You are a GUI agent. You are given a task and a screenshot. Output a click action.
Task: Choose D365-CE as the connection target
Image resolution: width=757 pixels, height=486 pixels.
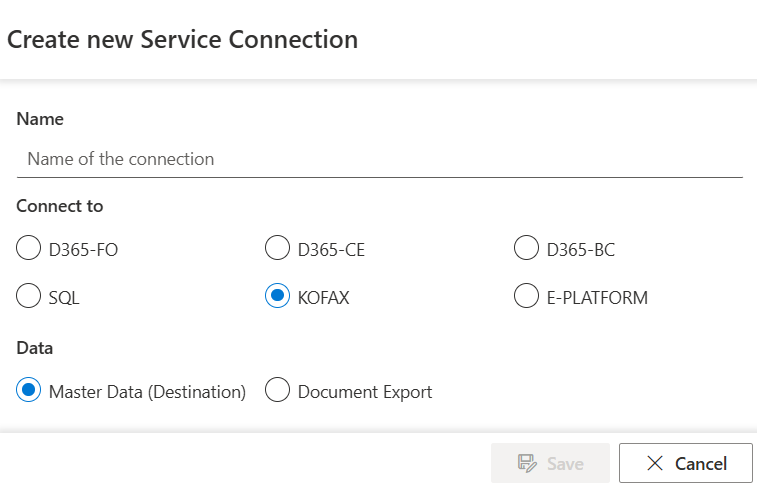(277, 249)
